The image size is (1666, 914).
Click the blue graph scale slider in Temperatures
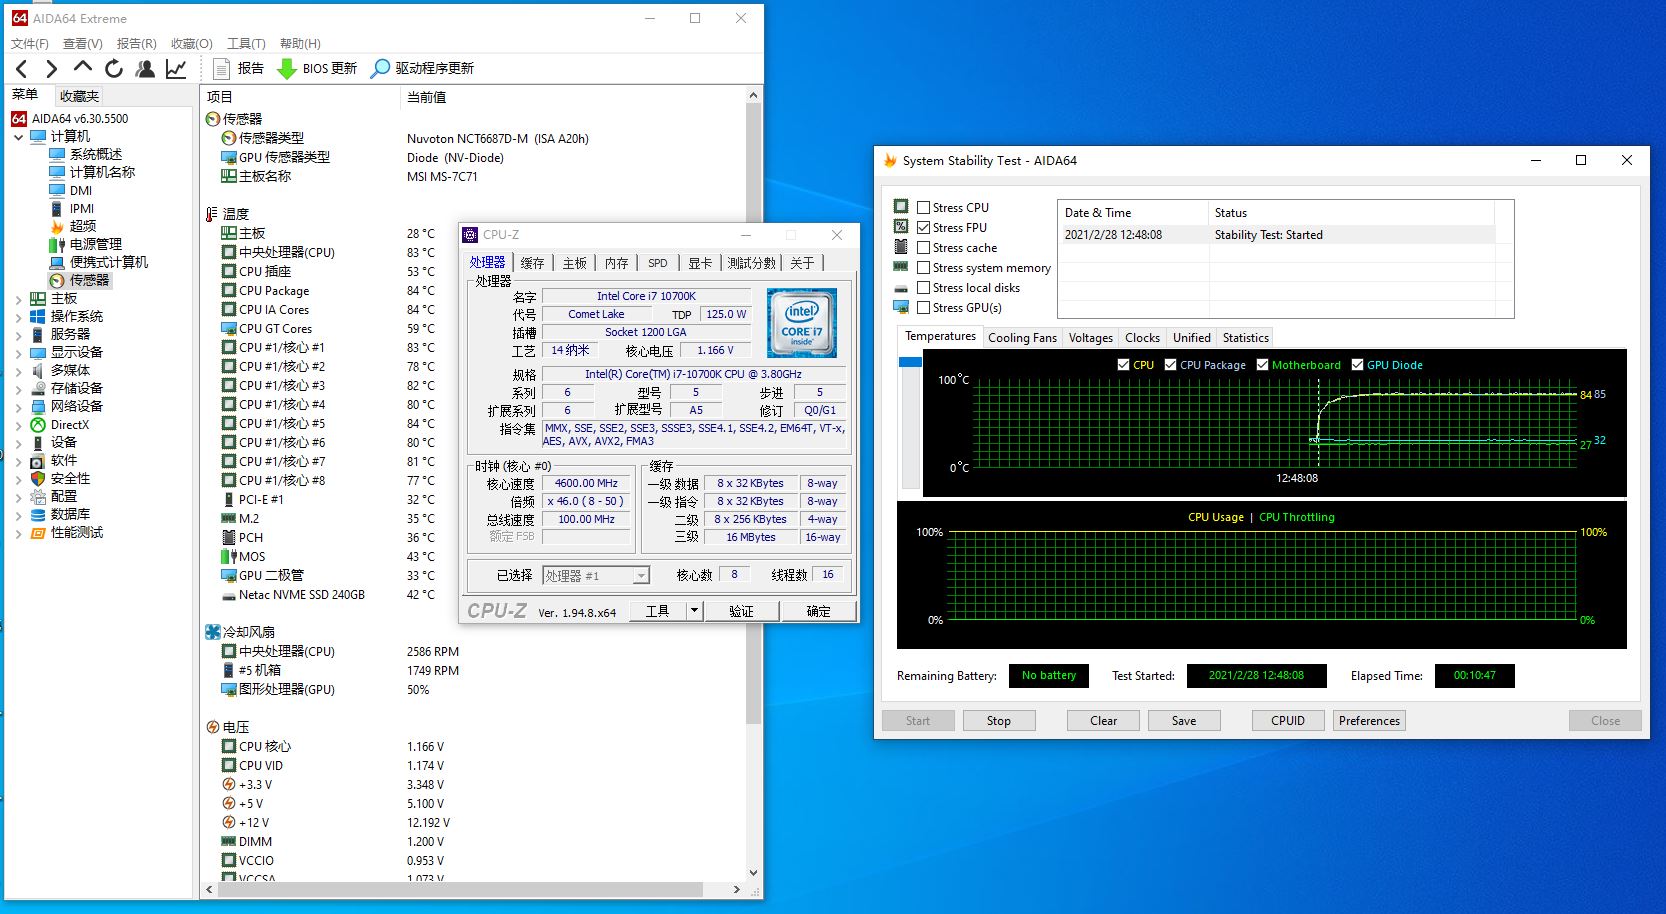coord(910,362)
